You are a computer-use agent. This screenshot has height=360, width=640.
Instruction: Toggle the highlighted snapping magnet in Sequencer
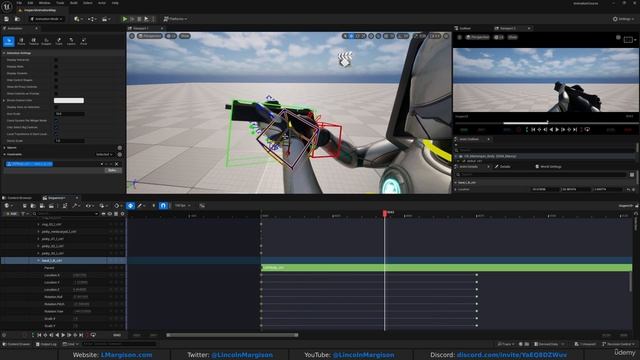[163, 206]
